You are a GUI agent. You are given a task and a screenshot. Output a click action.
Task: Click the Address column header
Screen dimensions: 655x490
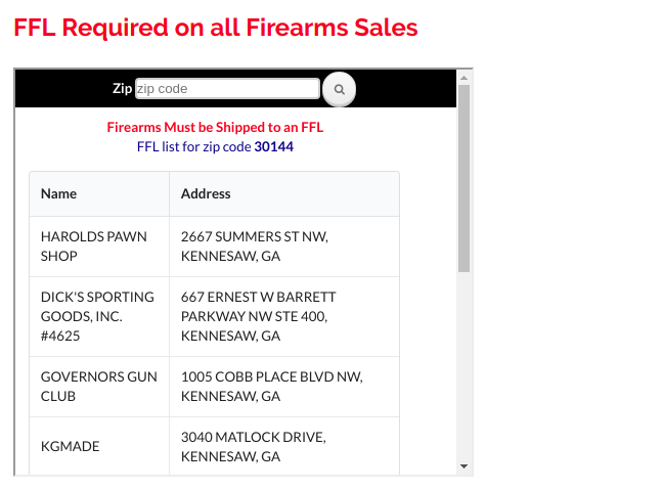click(206, 194)
